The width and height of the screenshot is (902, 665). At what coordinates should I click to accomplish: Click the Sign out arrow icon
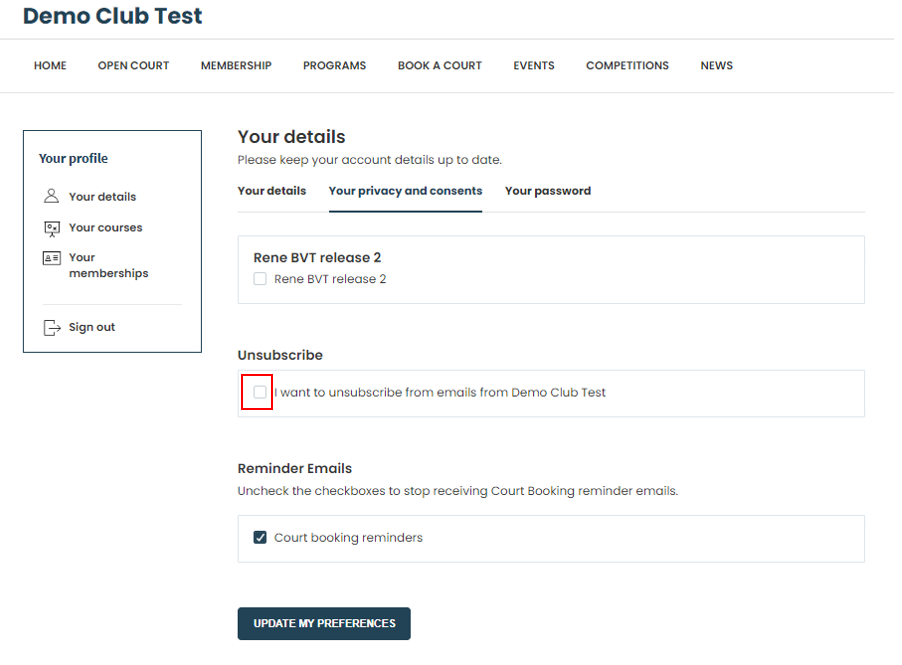click(52, 328)
